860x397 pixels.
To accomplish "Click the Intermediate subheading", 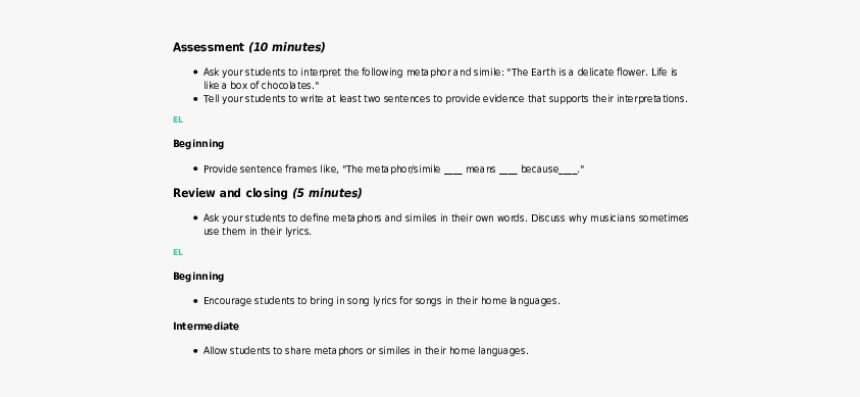I will [x=206, y=326].
